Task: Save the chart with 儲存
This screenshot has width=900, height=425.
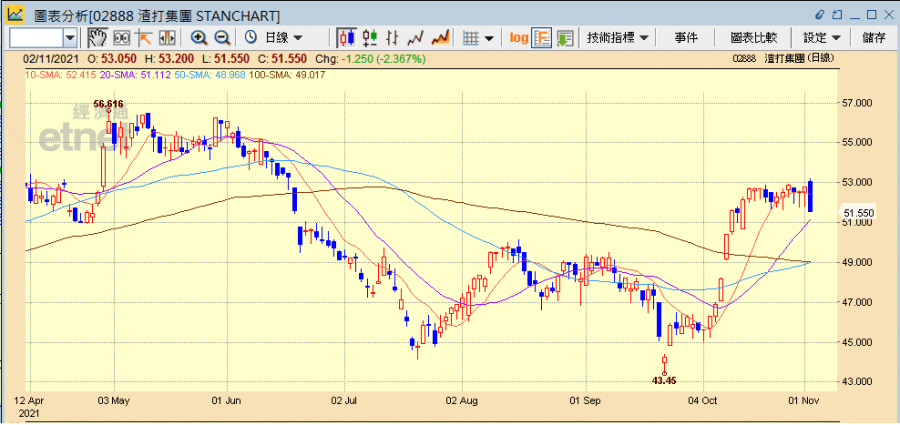Action: pyautogui.click(x=873, y=37)
